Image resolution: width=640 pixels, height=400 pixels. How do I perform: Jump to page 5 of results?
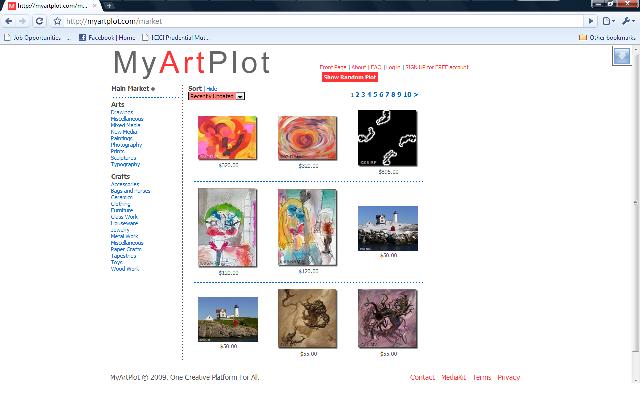pyautogui.click(x=375, y=95)
